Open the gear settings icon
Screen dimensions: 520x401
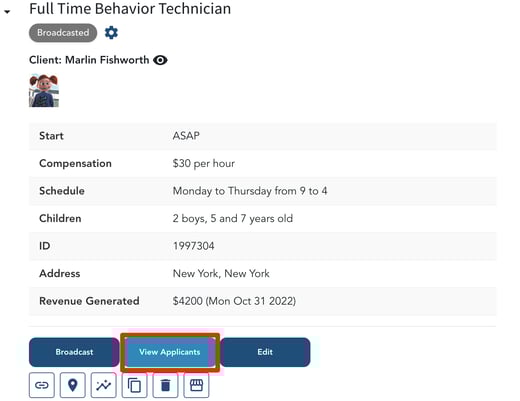click(111, 33)
